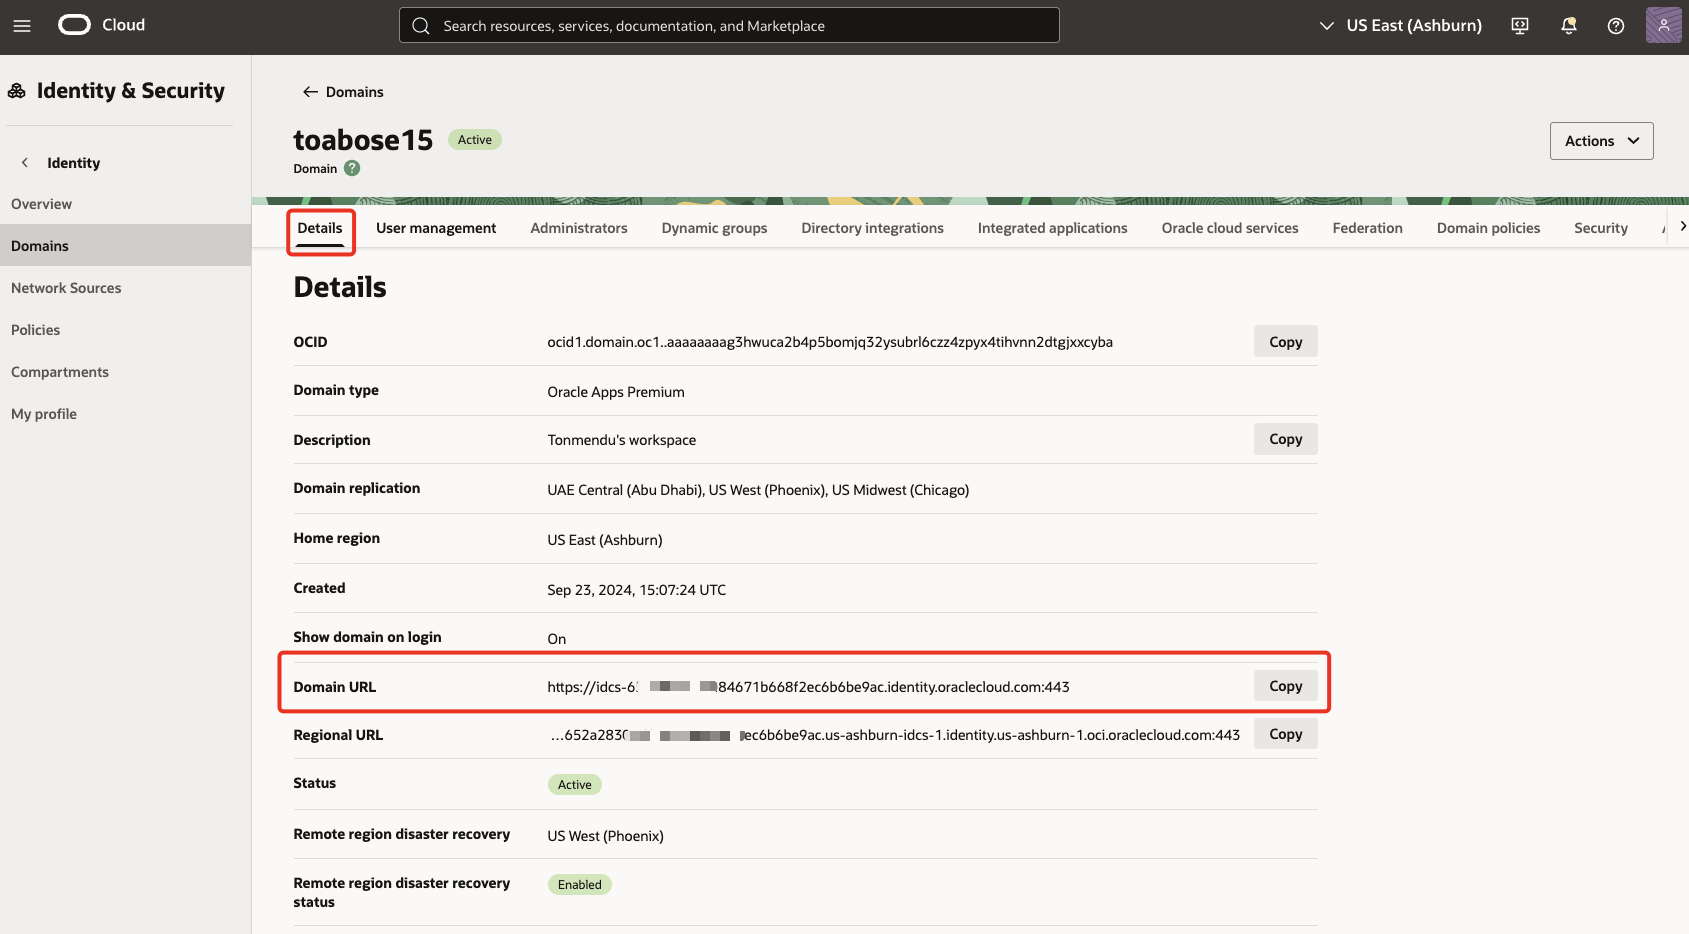Click the search resources input field
This screenshot has width=1689, height=934.
click(728, 25)
